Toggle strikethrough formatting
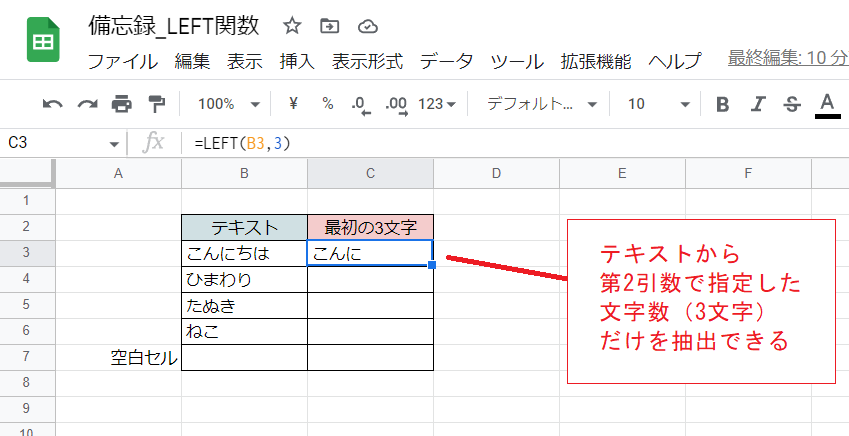The width and height of the screenshot is (849, 436). pyautogui.click(x=792, y=104)
